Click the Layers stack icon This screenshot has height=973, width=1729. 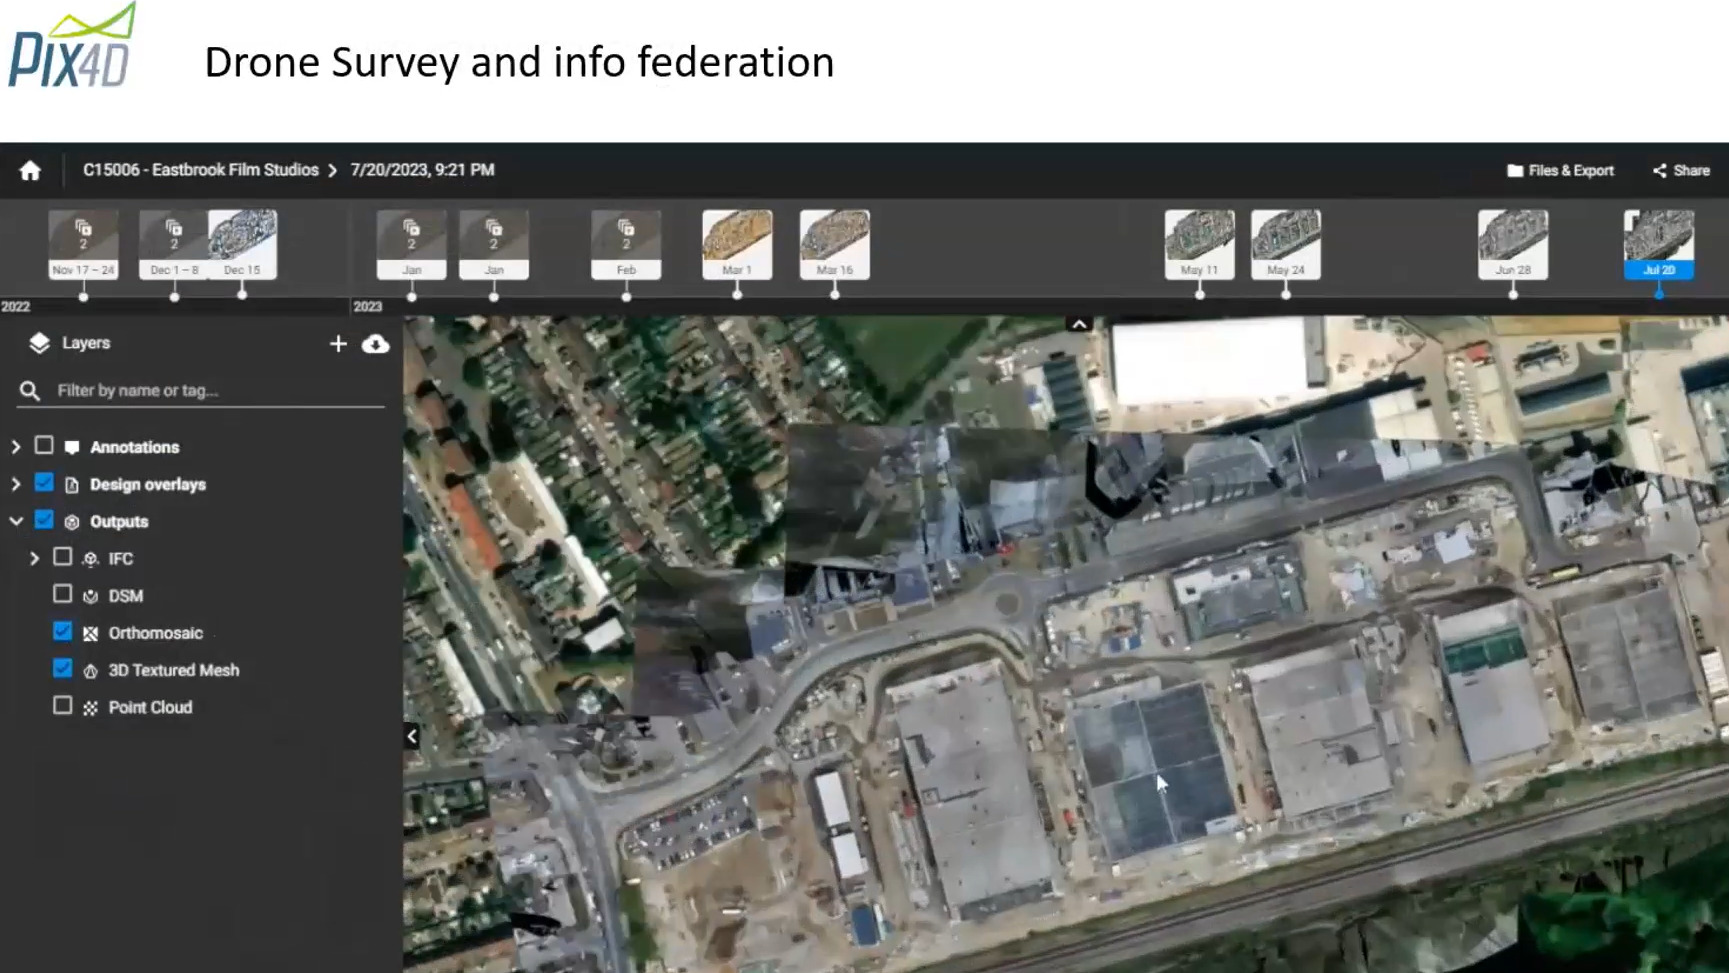click(39, 343)
